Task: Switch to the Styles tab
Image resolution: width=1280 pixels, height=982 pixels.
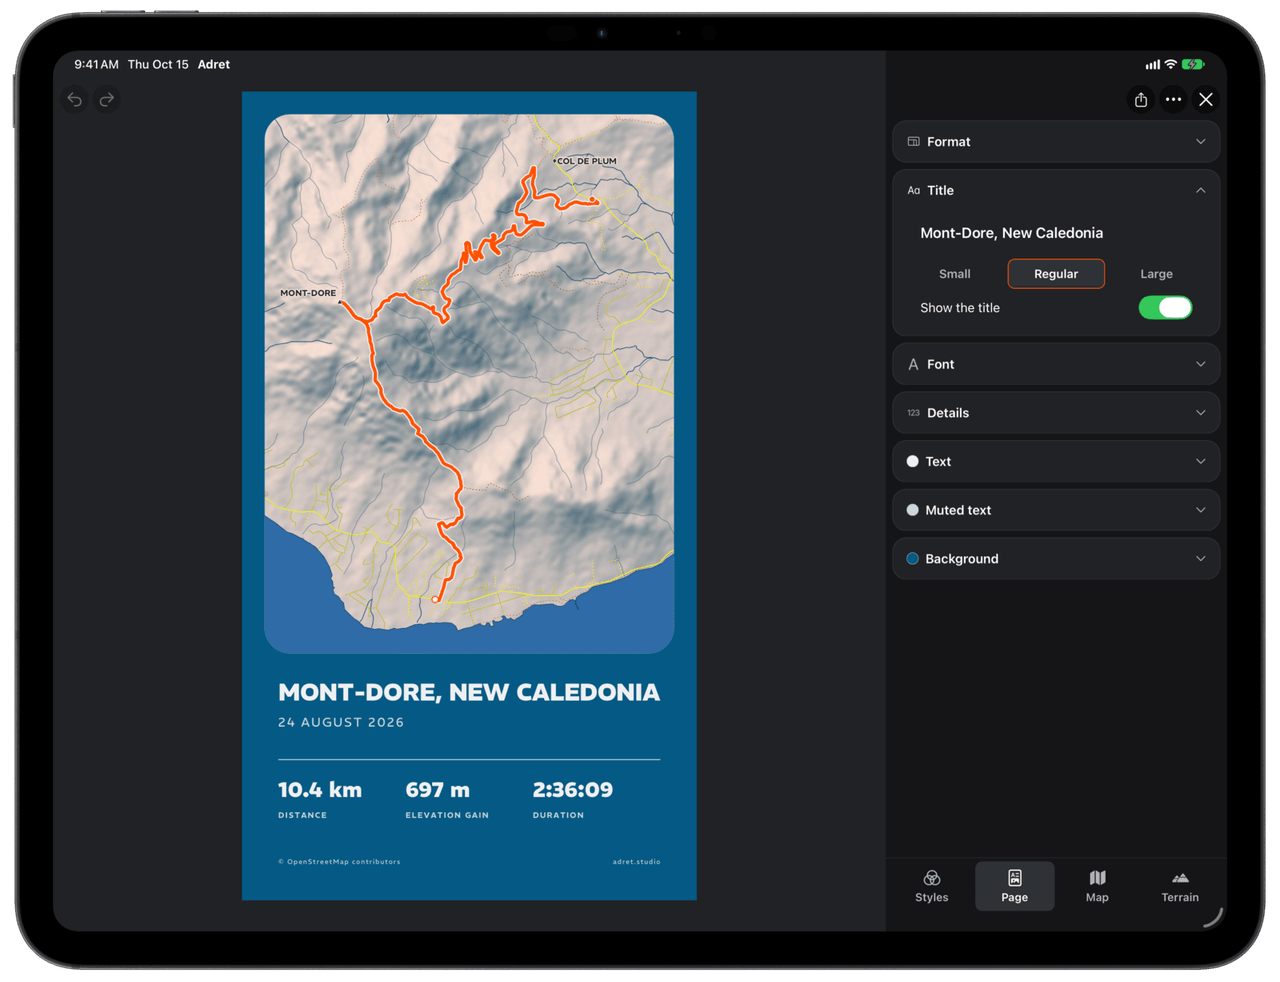Action: tap(932, 886)
